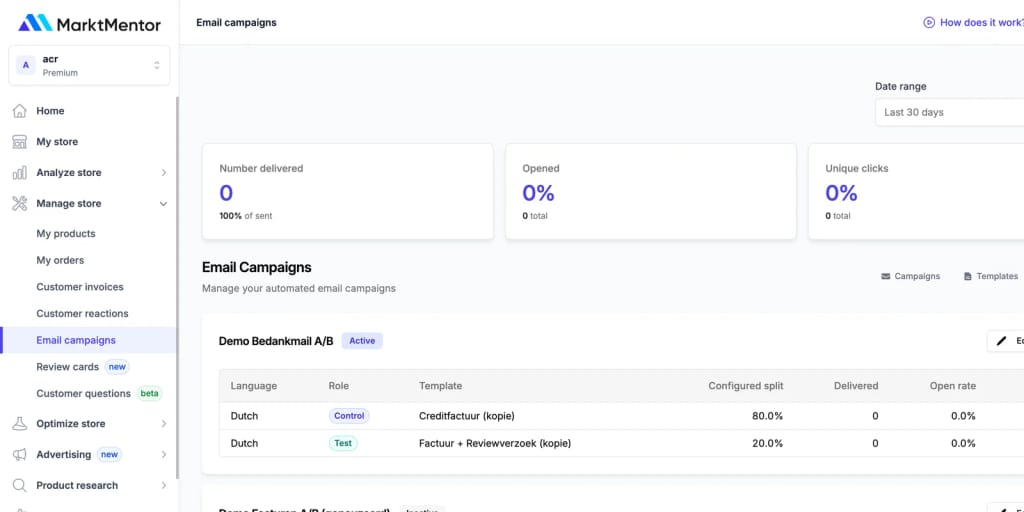1024x512 pixels.
Task: Click the sidebar vertical scrollbar
Action: coord(177,287)
